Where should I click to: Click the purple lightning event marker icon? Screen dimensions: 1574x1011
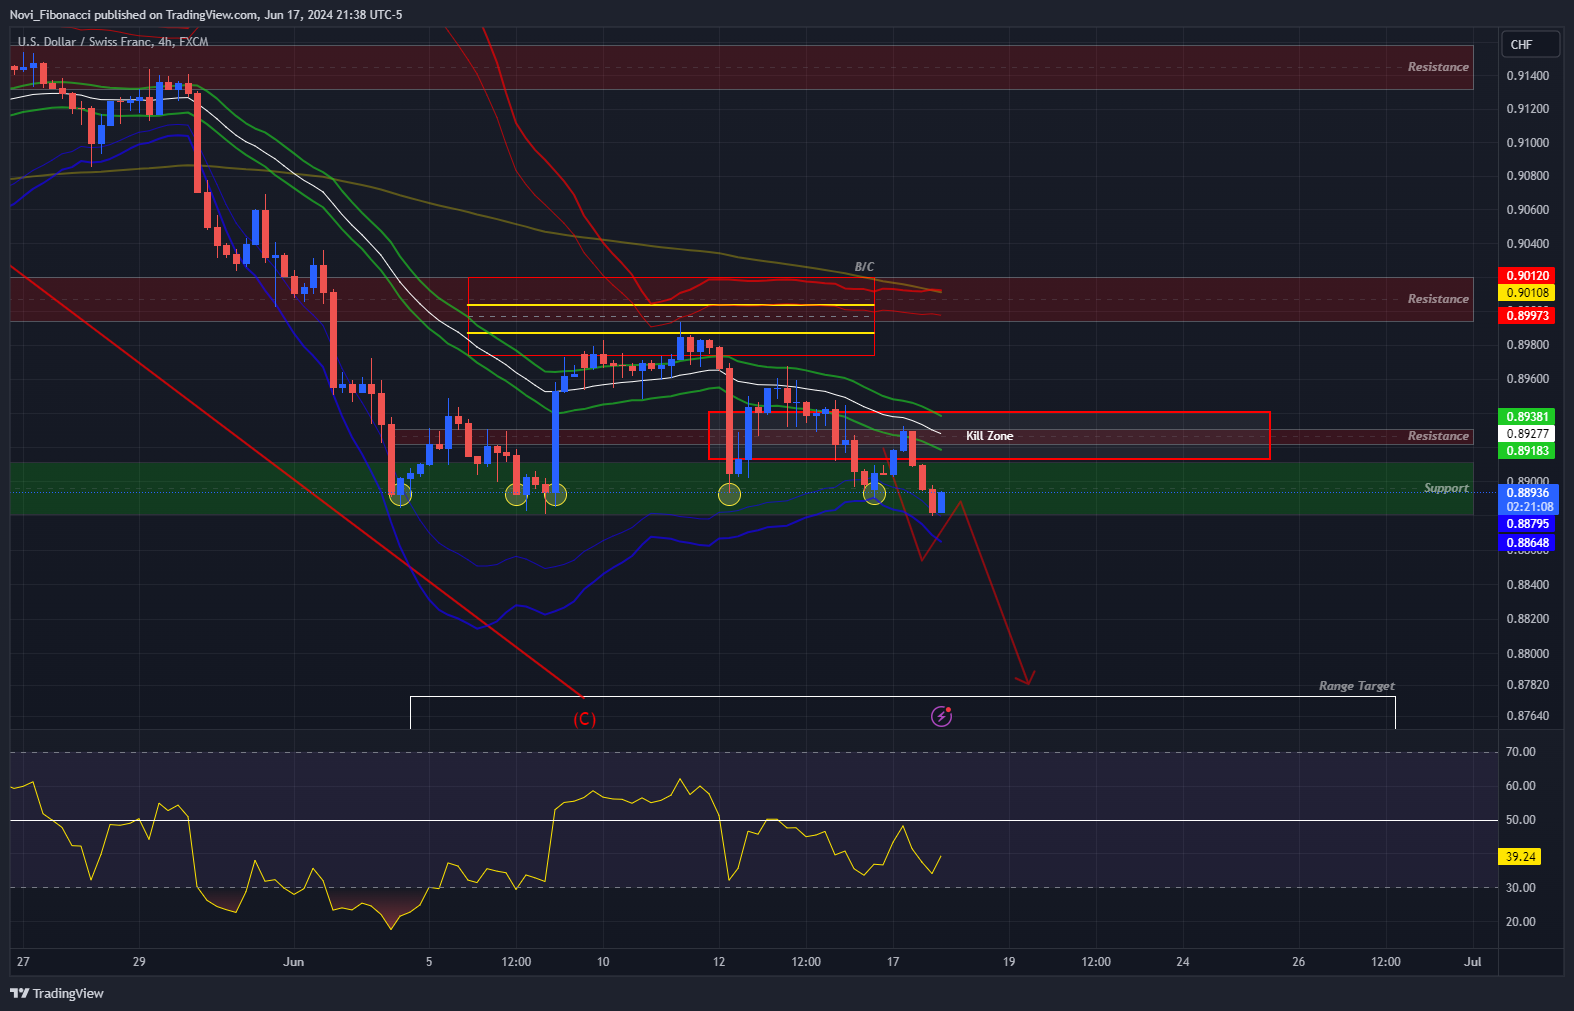point(941,715)
